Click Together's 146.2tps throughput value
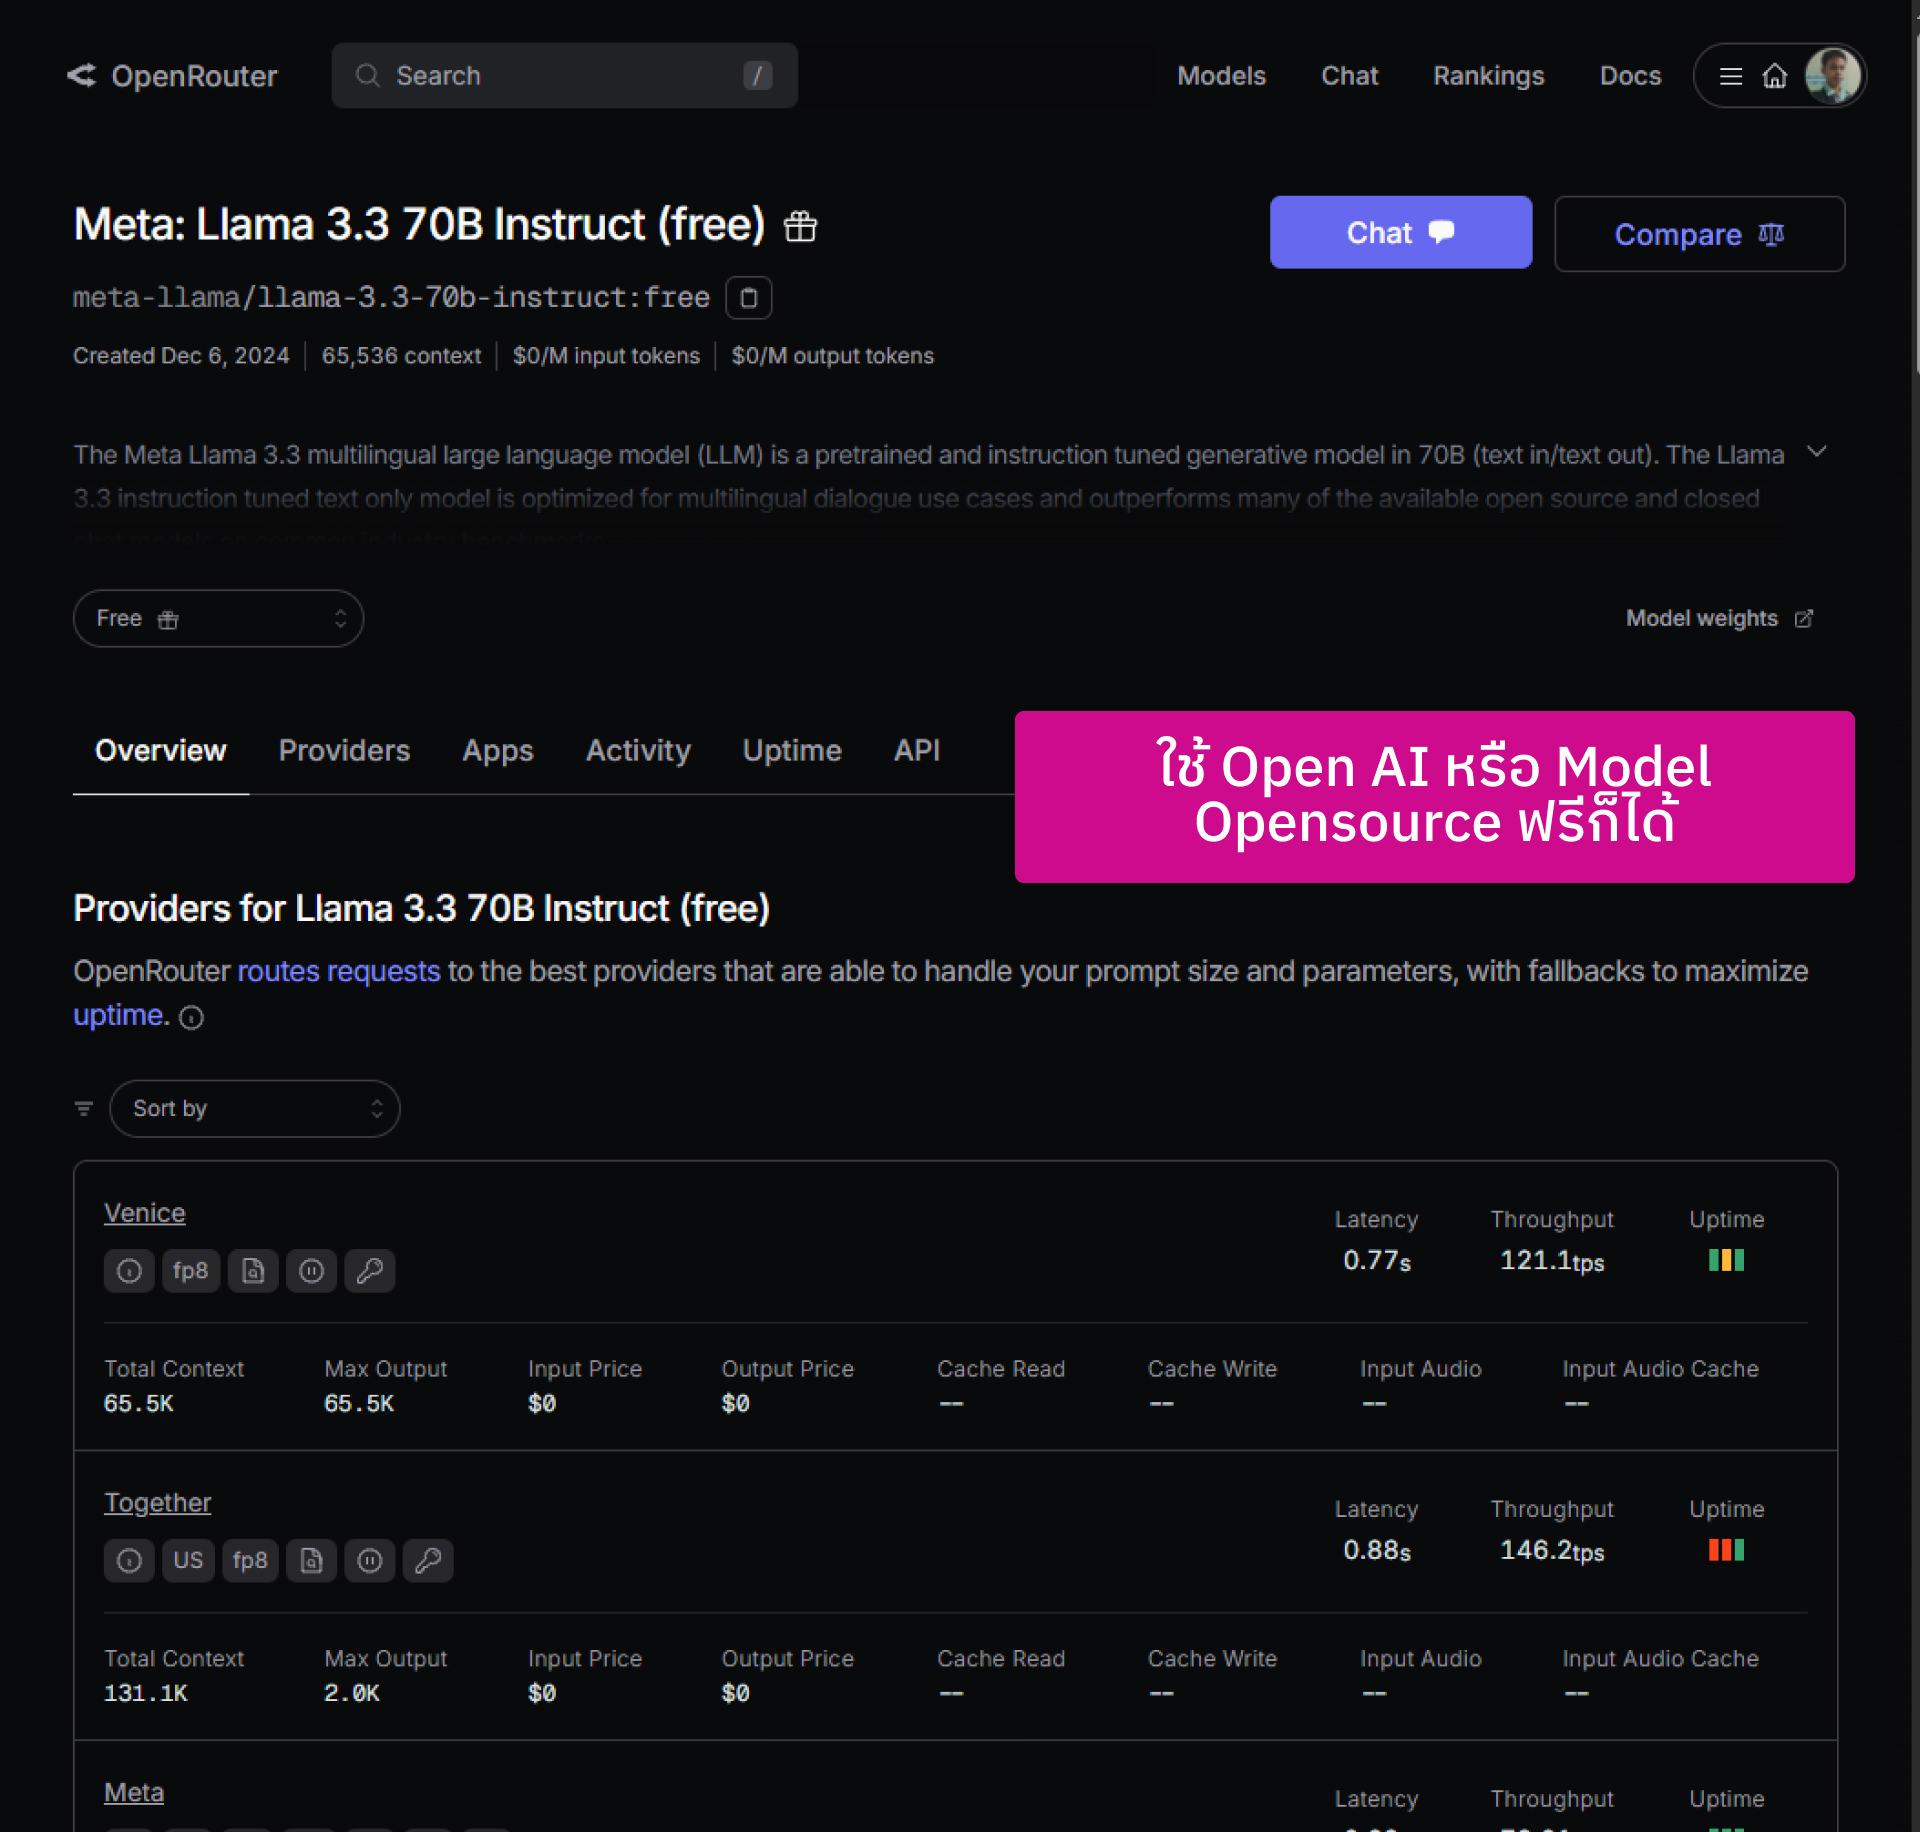The image size is (1920, 1832). pyautogui.click(x=1551, y=1551)
